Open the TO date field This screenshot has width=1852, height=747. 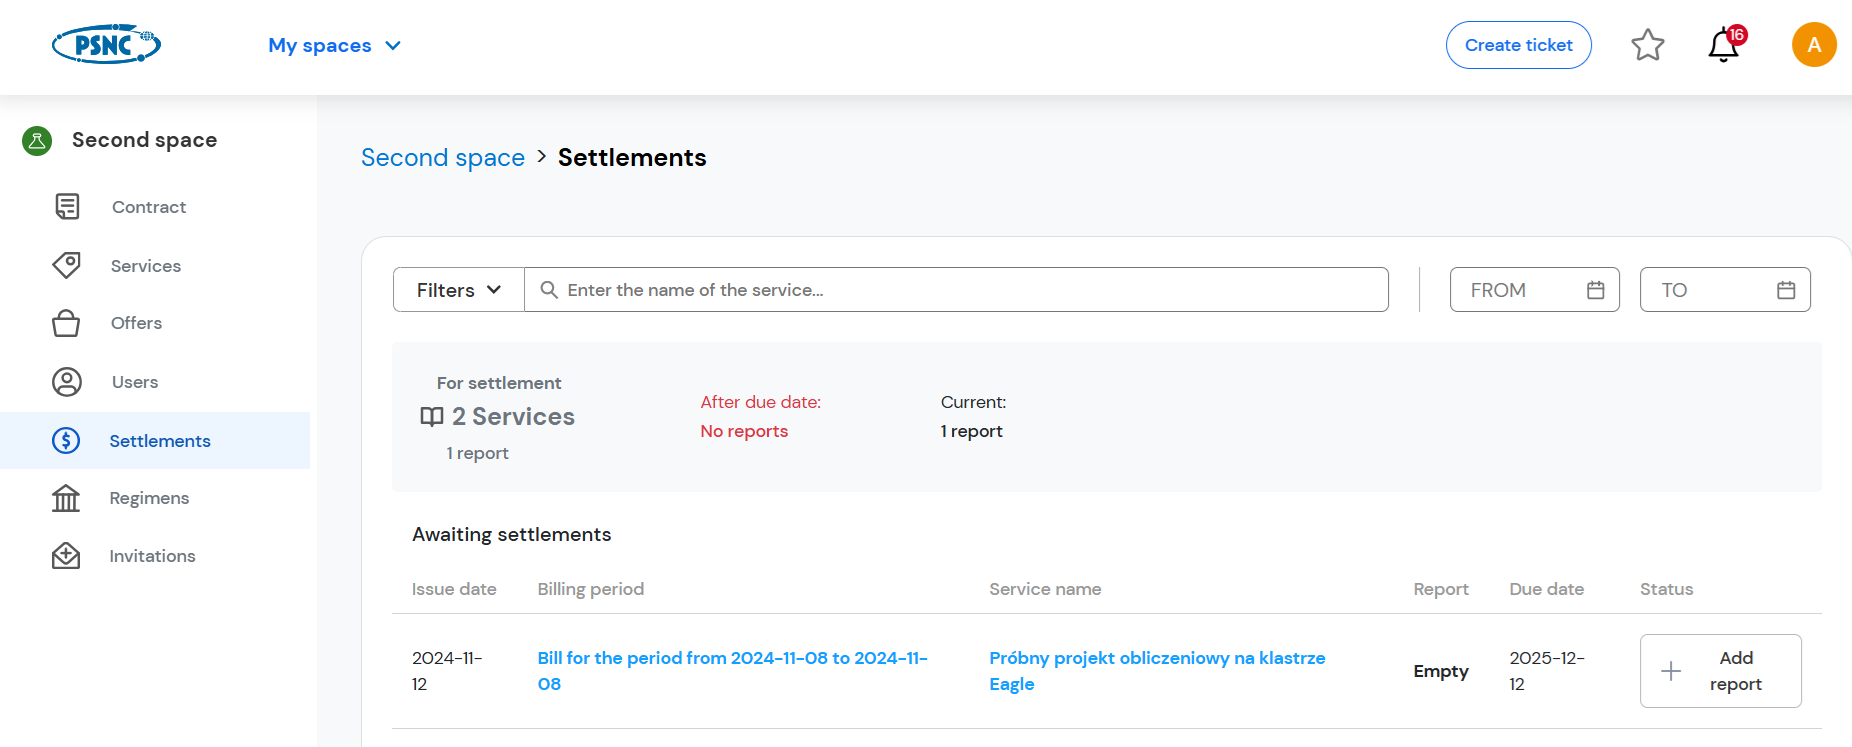[x=1725, y=290]
